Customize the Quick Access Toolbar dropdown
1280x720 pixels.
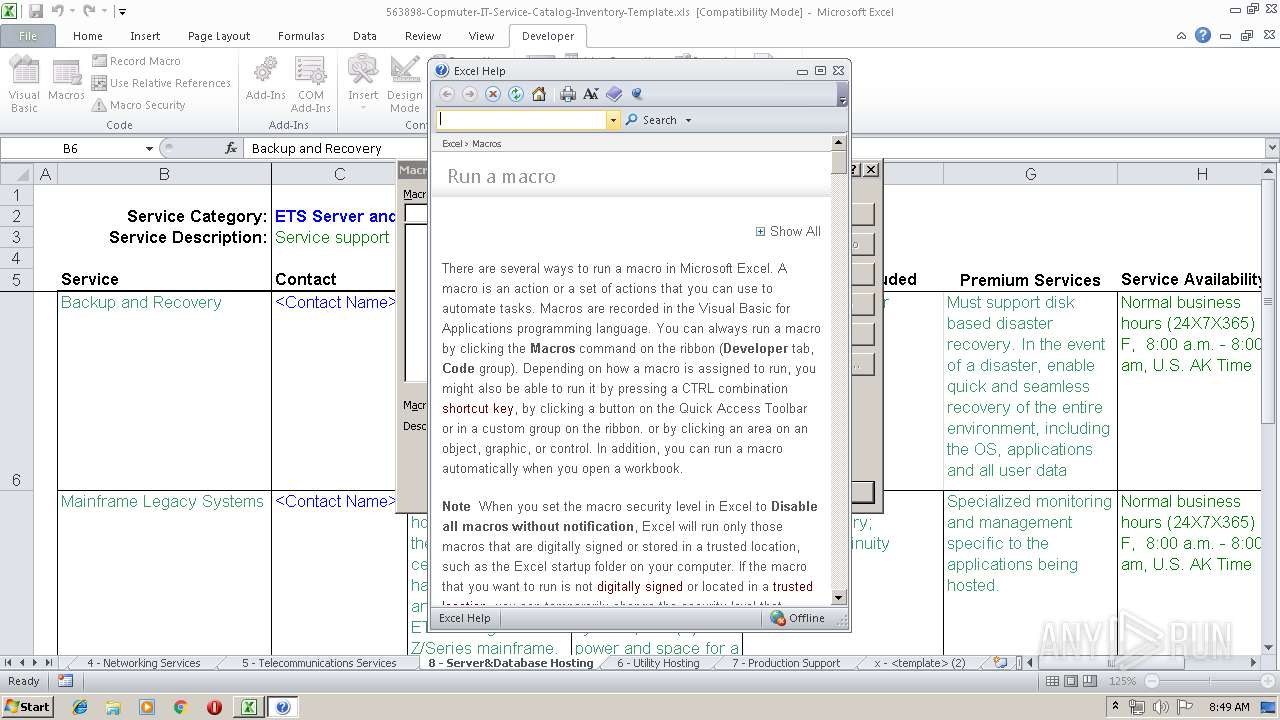pos(122,12)
